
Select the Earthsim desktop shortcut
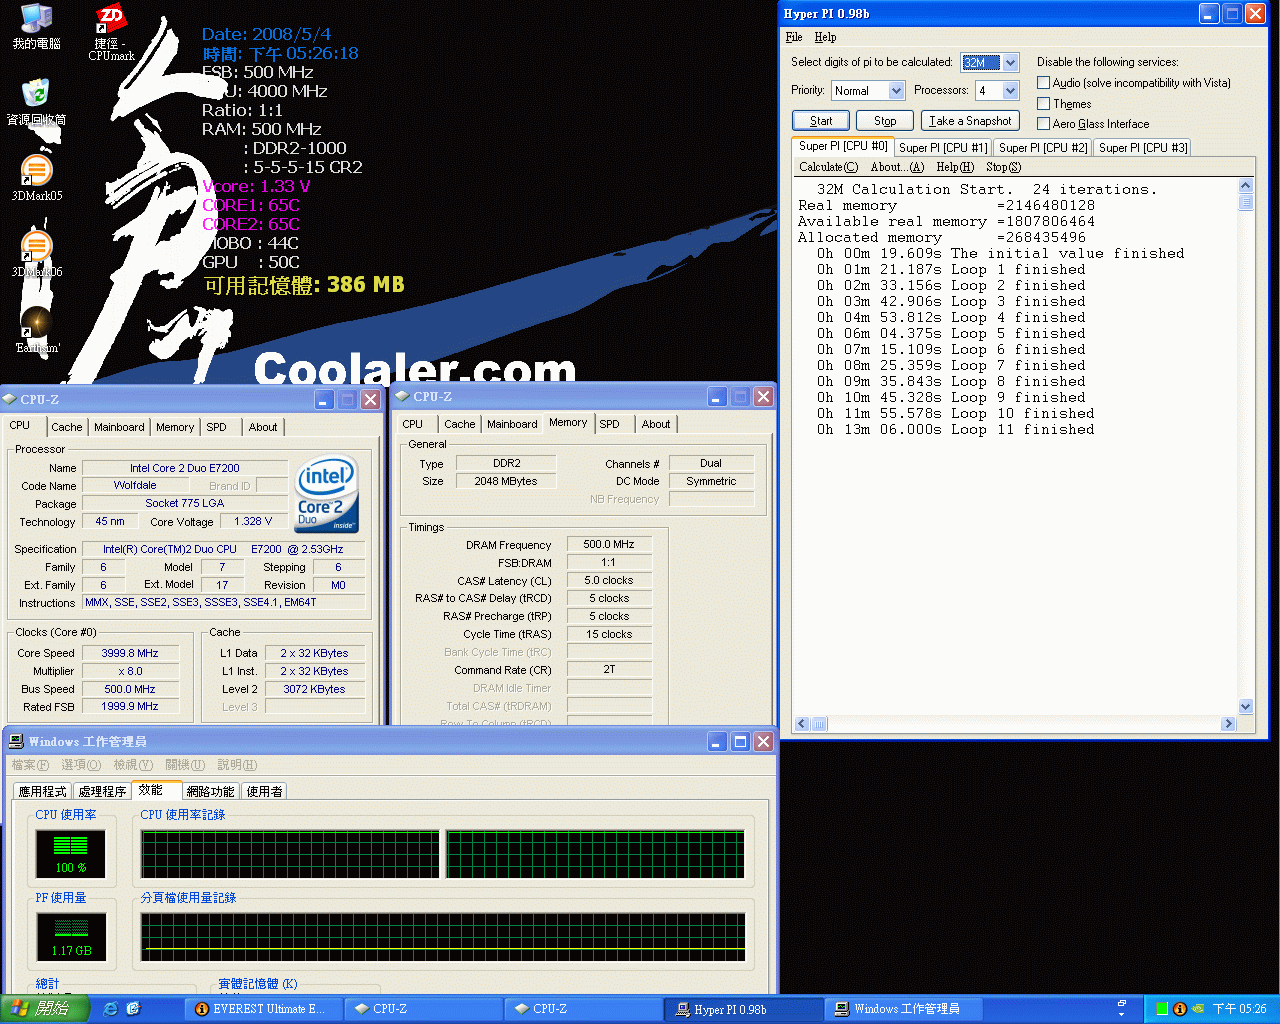(x=37, y=330)
